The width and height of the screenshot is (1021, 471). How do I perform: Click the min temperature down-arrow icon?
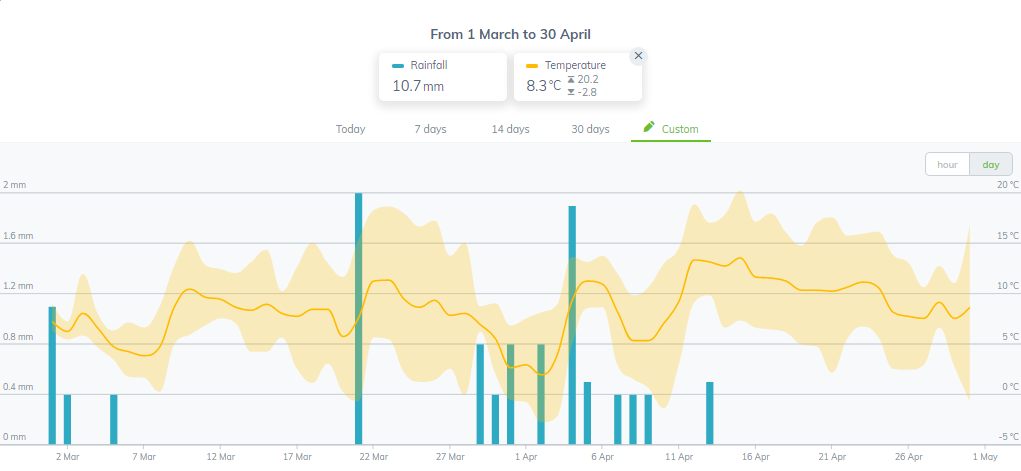[571, 93]
